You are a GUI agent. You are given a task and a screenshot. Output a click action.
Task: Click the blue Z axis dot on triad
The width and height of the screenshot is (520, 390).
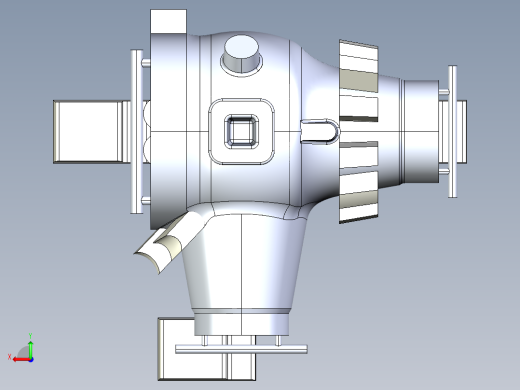click(31, 360)
